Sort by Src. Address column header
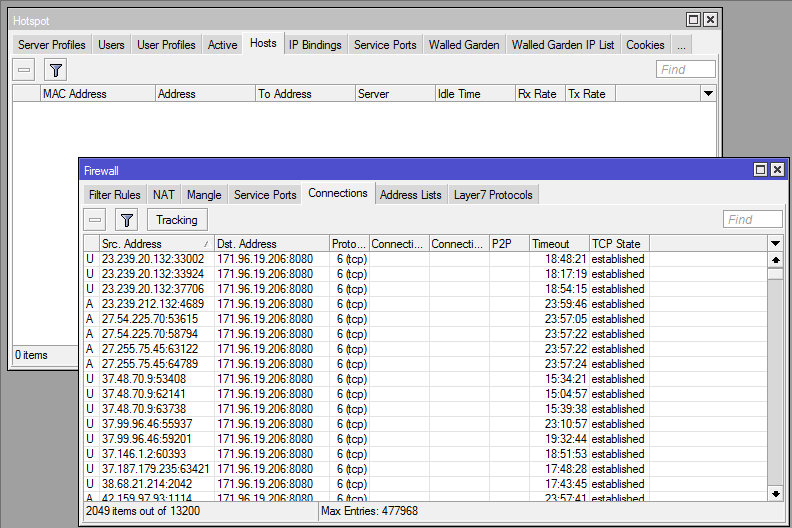Screen dimensions: 792x528 [x=155, y=244]
